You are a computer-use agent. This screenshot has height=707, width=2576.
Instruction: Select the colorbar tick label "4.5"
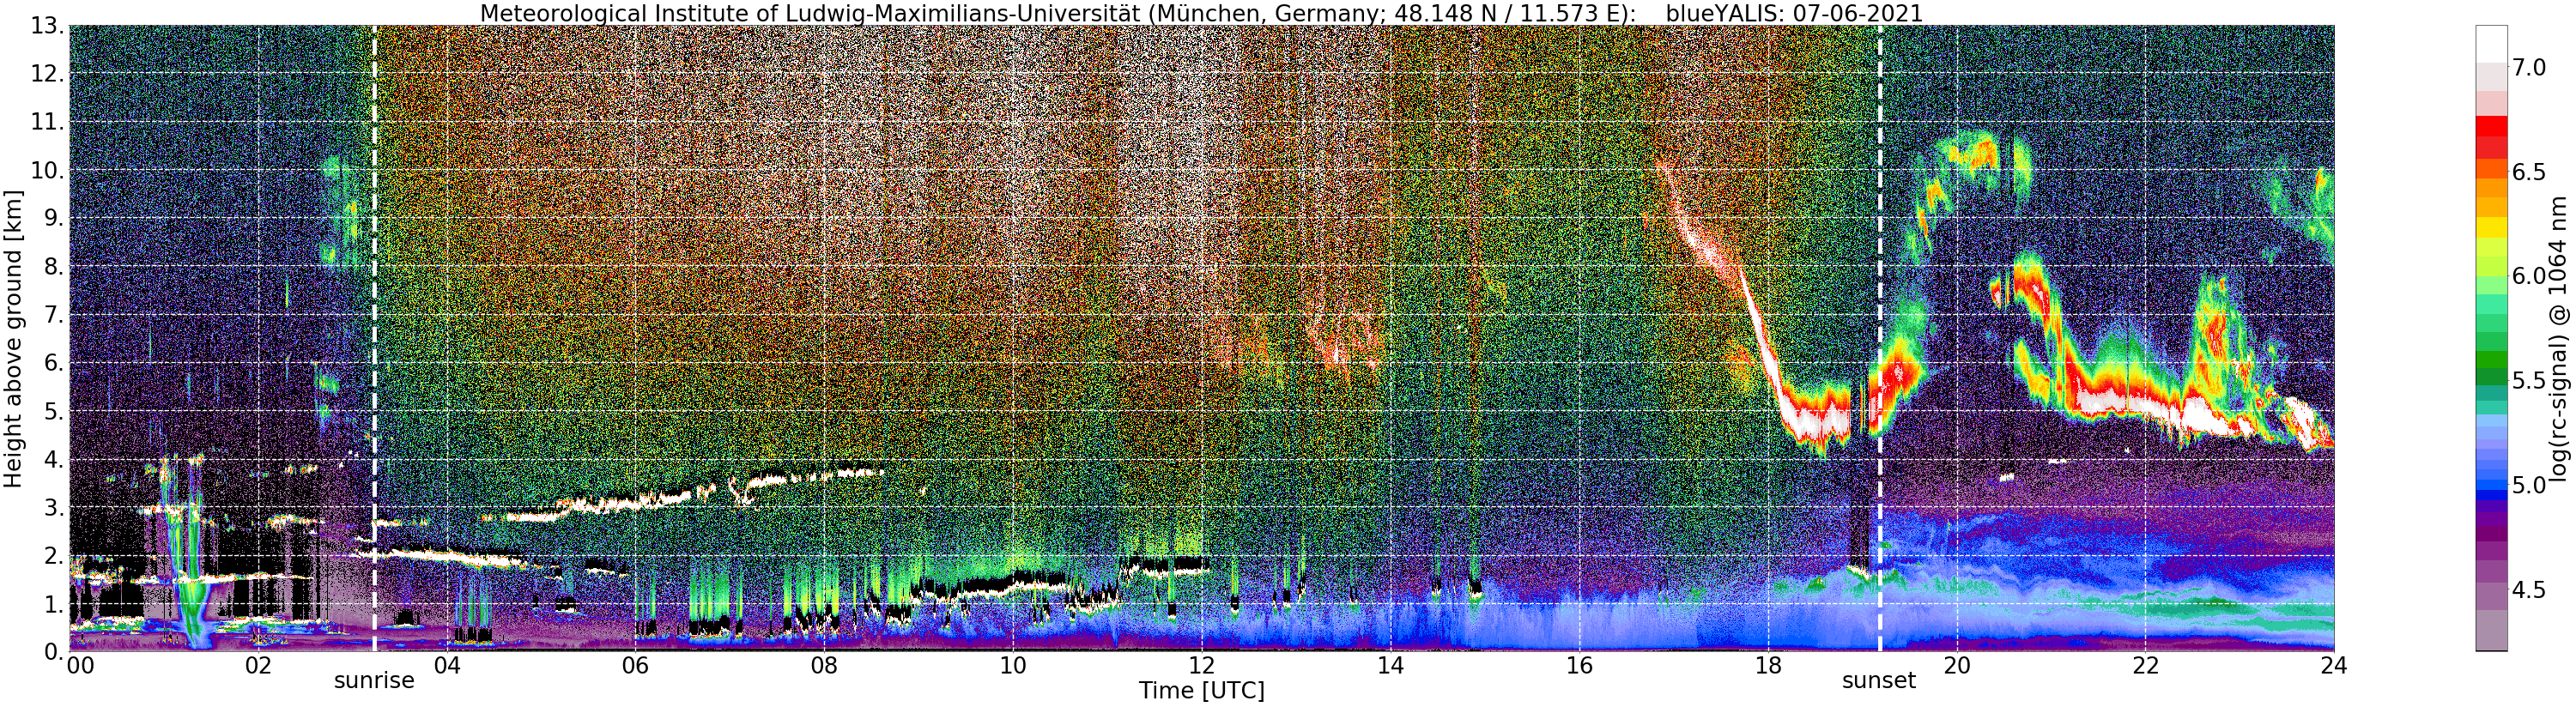(x=2529, y=590)
